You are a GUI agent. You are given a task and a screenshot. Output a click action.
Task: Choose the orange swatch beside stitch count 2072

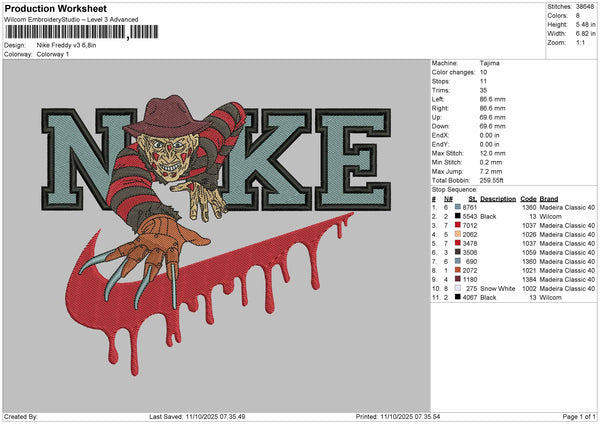458,270
